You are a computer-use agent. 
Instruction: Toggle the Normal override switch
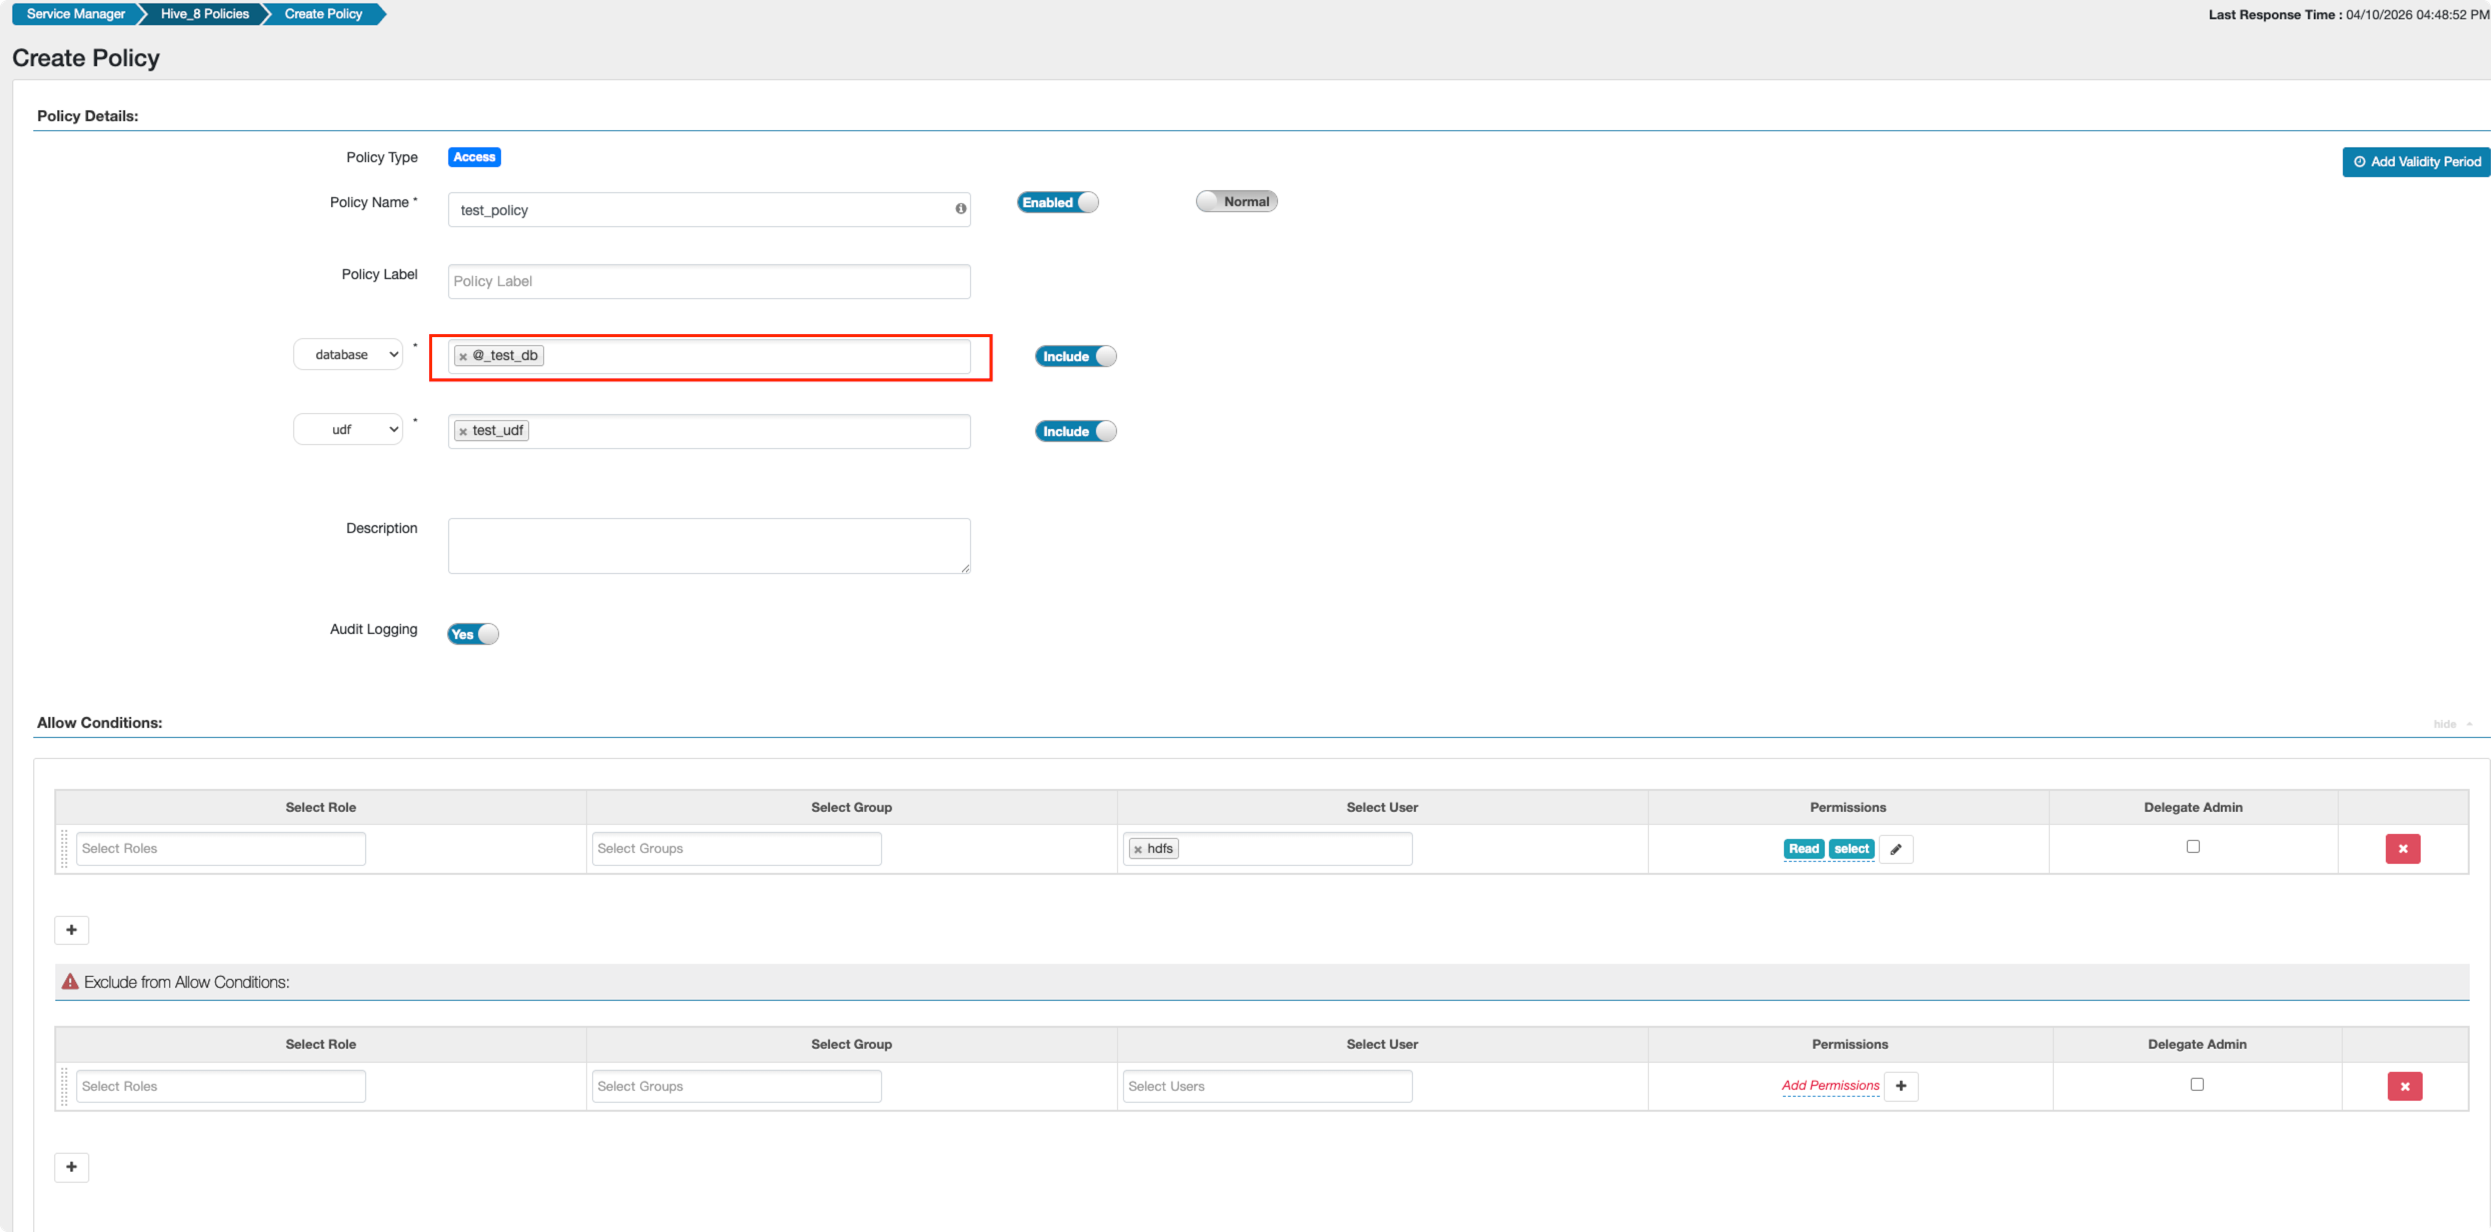[1236, 202]
